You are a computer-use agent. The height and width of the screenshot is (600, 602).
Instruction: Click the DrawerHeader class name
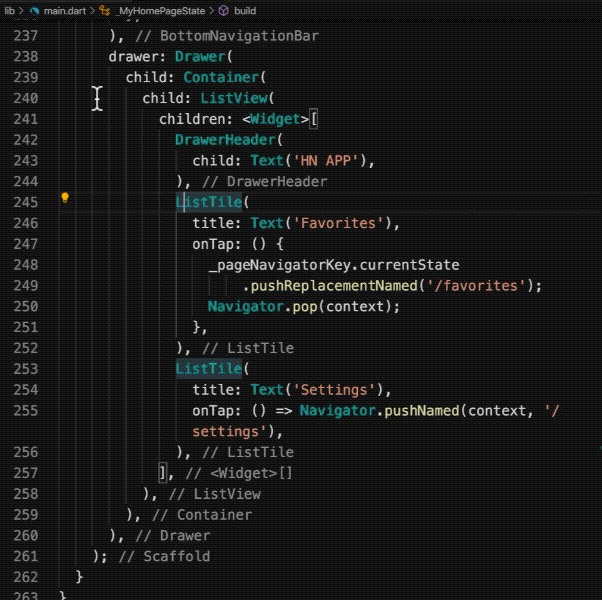coord(226,140)
